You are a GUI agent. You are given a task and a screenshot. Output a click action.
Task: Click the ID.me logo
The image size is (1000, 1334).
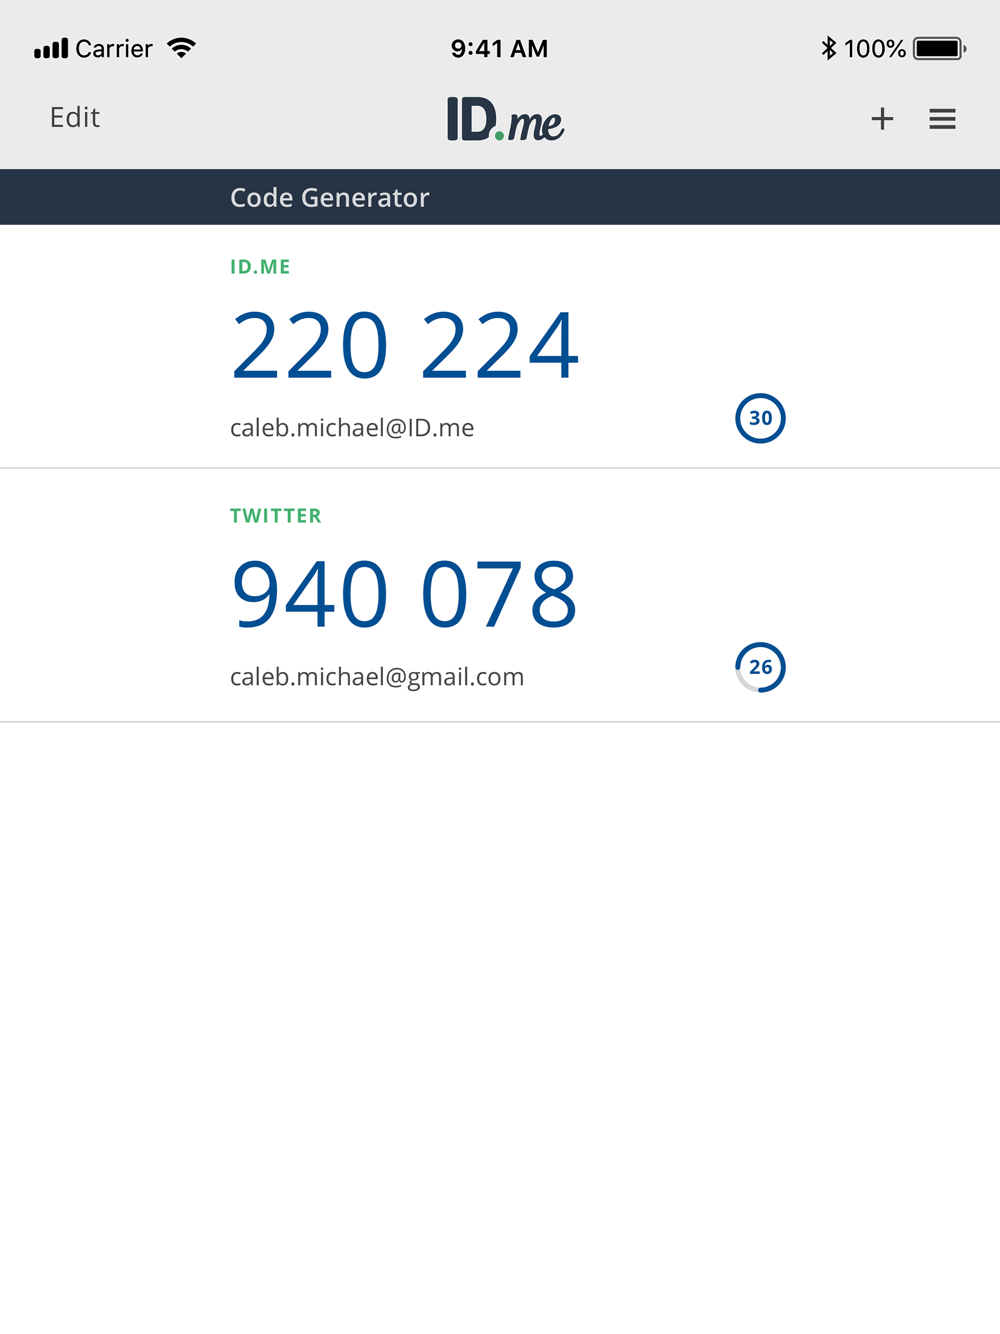[x=505, y=119]
